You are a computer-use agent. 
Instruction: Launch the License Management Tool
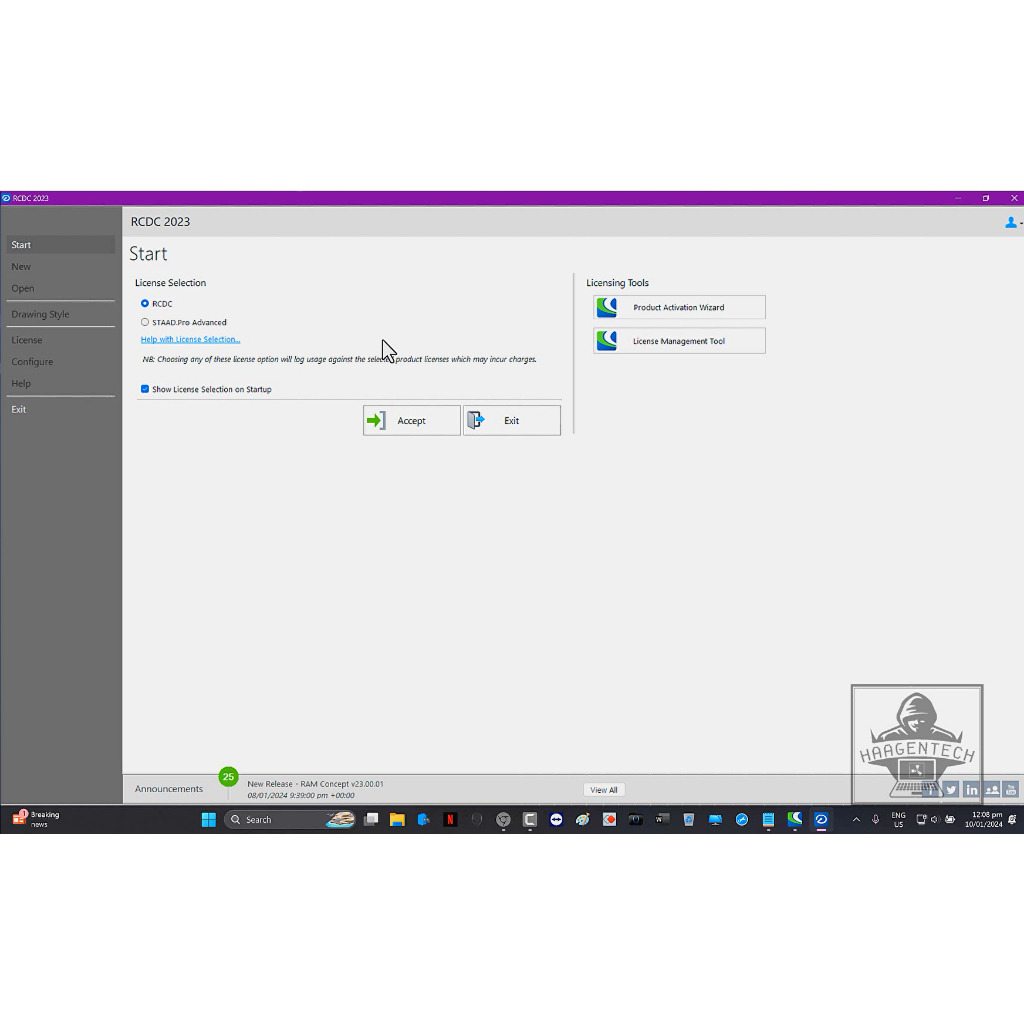pos(679,341)
